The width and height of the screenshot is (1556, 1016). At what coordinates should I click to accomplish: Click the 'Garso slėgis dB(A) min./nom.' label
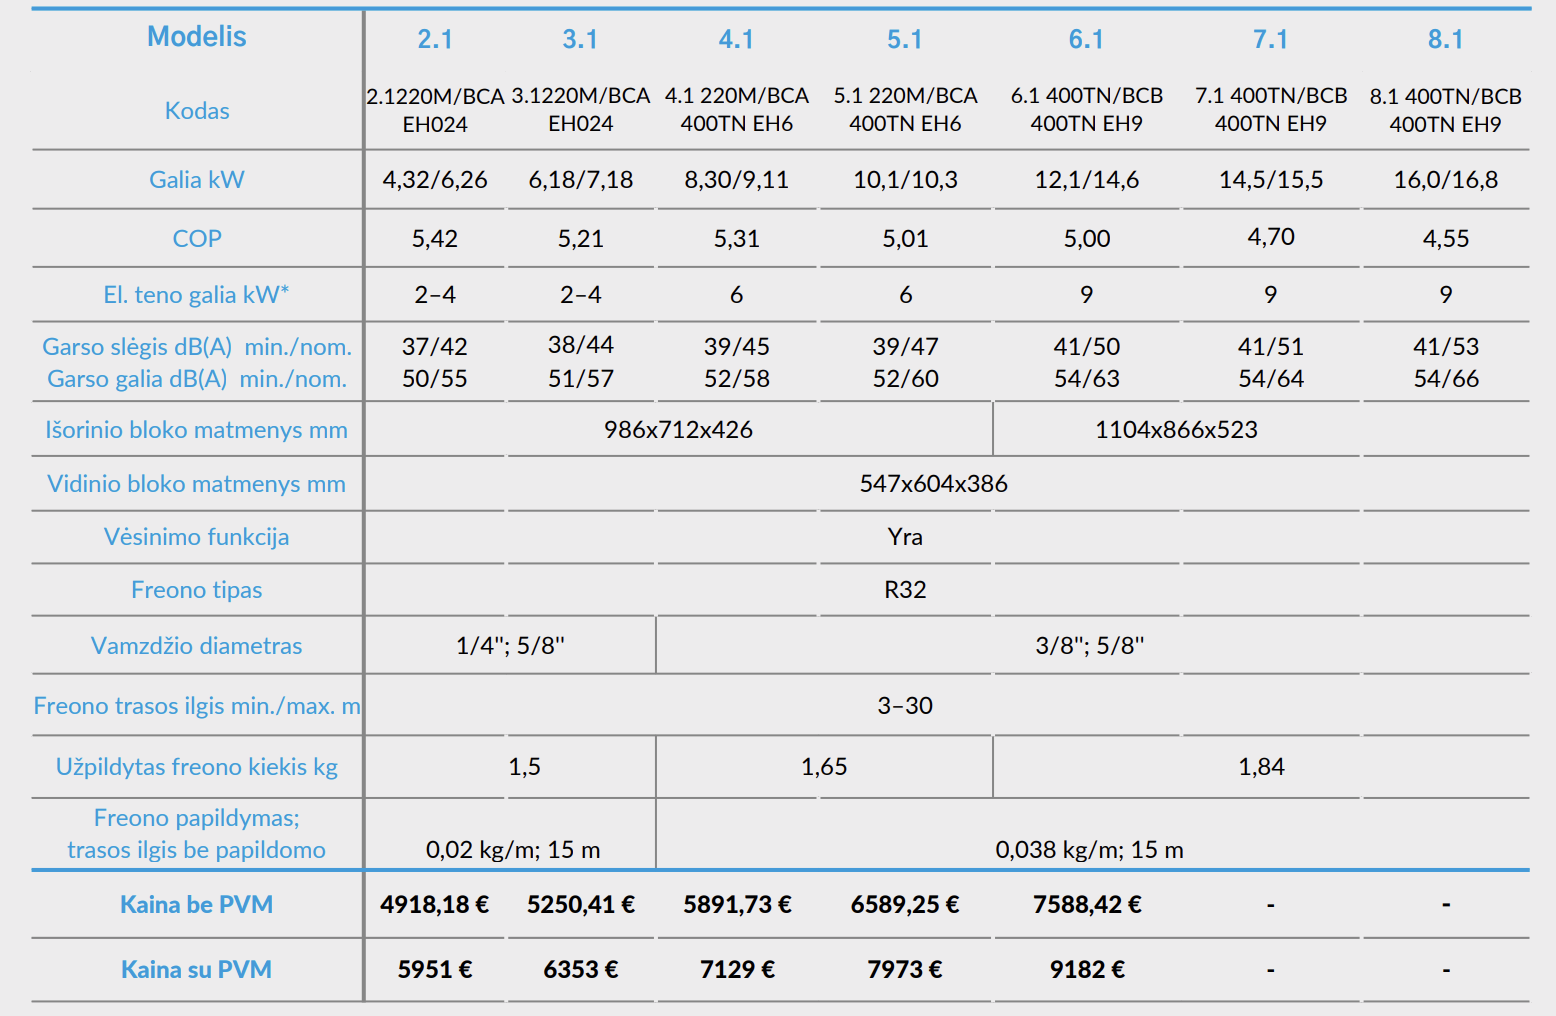click(x=197, y=347)
